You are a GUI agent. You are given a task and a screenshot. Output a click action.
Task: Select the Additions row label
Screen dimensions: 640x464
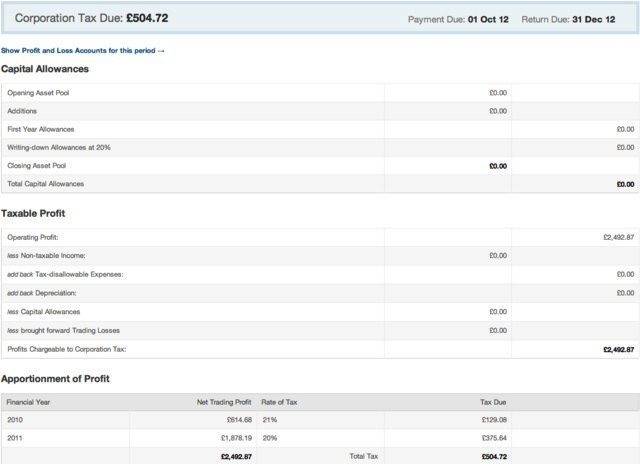pyautogui.click(x=23, y=111)
